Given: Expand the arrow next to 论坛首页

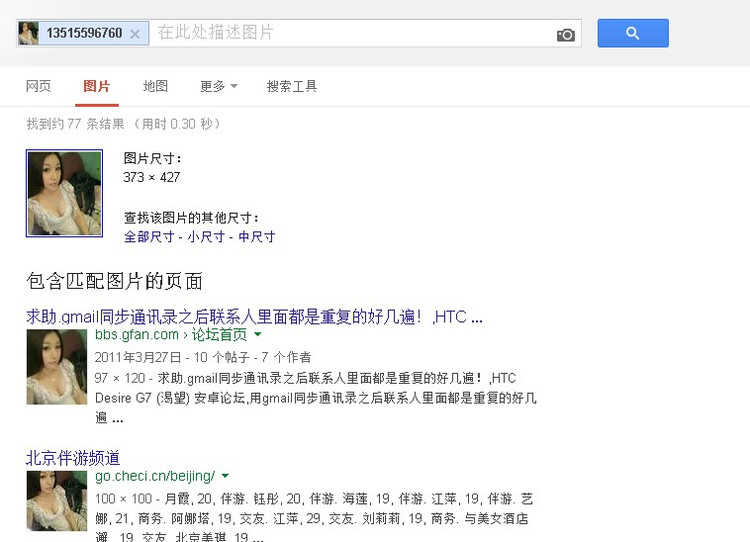Looking at the screenshot, I should point(257,335).
